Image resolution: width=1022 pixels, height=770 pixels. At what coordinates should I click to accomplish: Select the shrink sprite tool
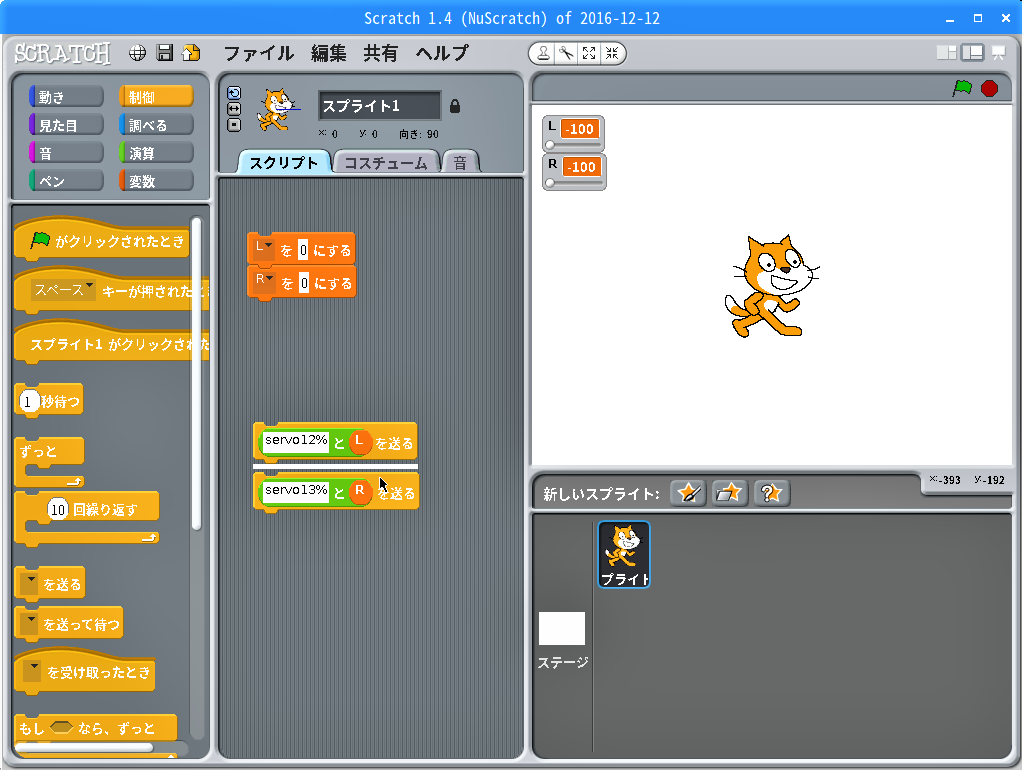tap(611, 53)
